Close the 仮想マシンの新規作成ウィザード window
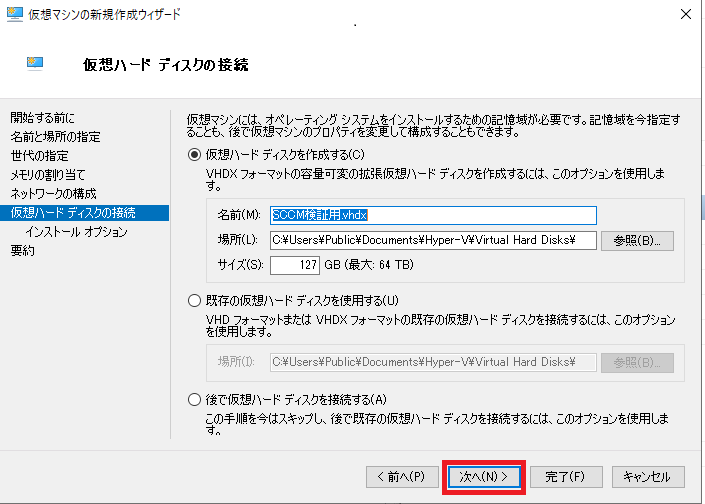Screen dimensions: 705x504 (686, 14)
